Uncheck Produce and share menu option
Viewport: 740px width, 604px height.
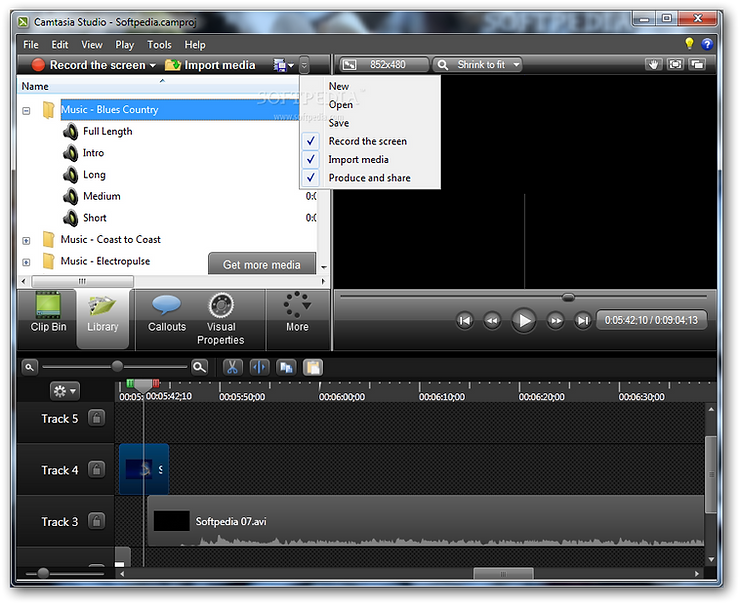311,178
